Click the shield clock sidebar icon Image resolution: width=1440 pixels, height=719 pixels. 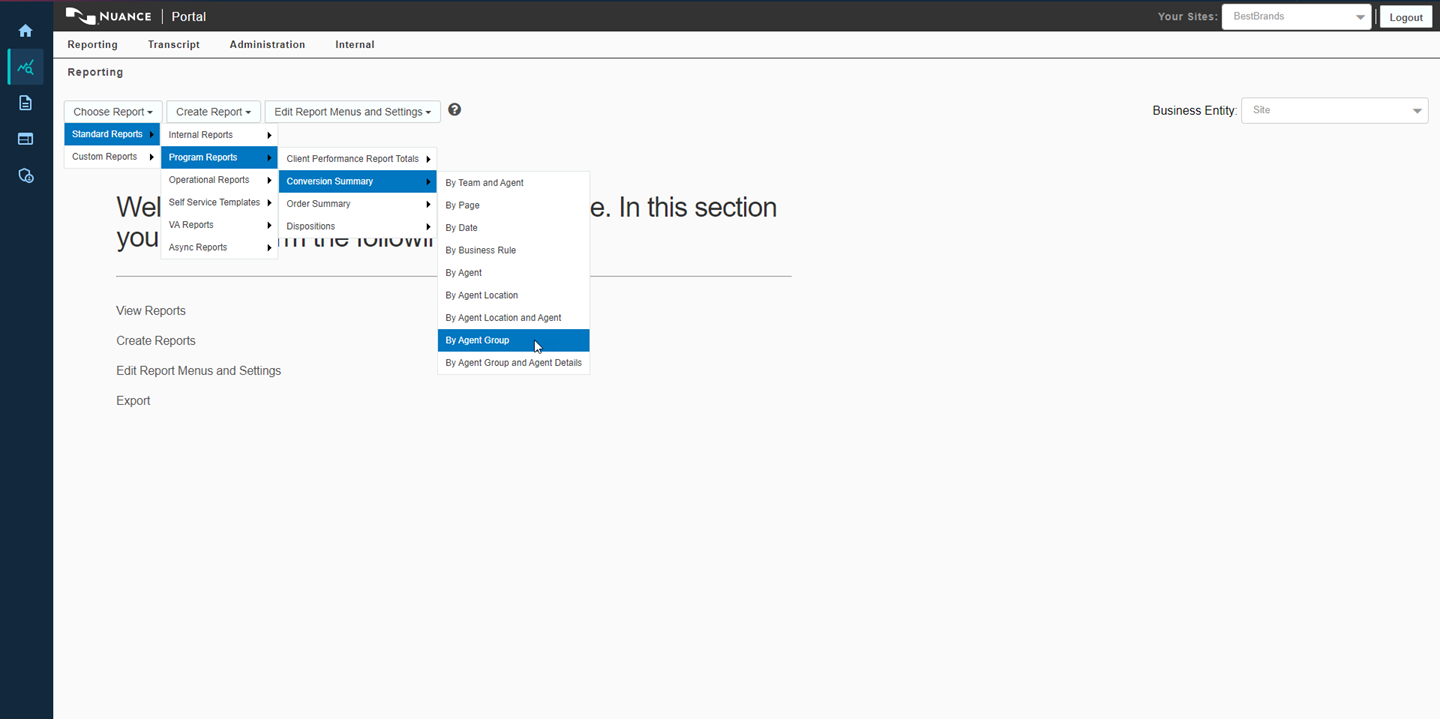pyautogui.click(x=26, y=176)
